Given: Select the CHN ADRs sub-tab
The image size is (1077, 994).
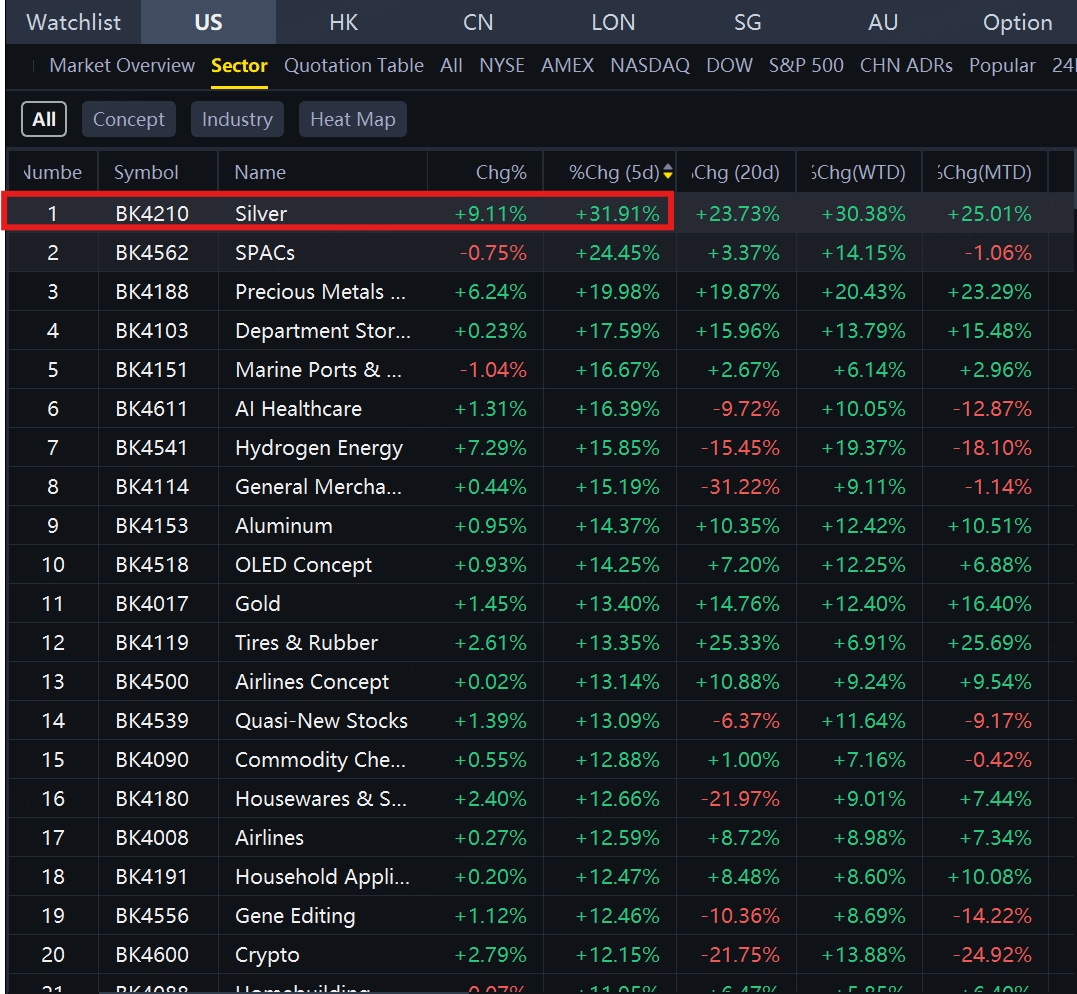Looking at the screenshot, I should 907,65.
